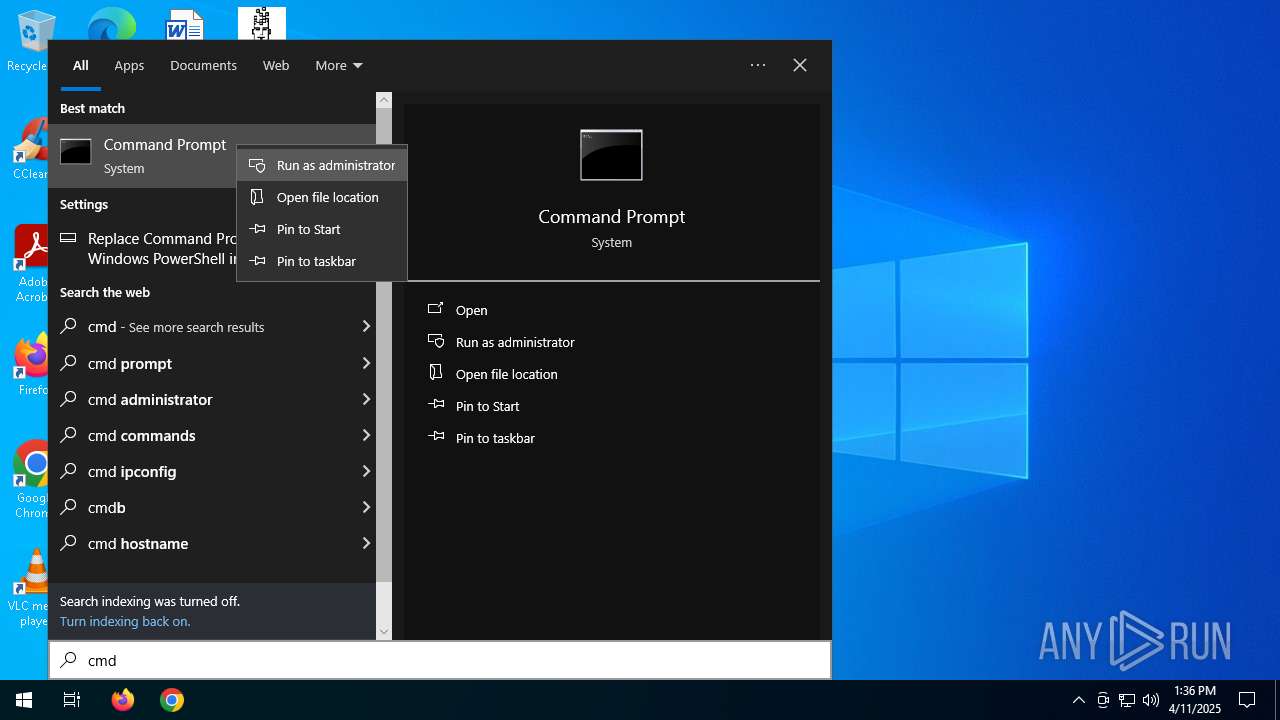Open network icon in system tray

(1127, 700)
